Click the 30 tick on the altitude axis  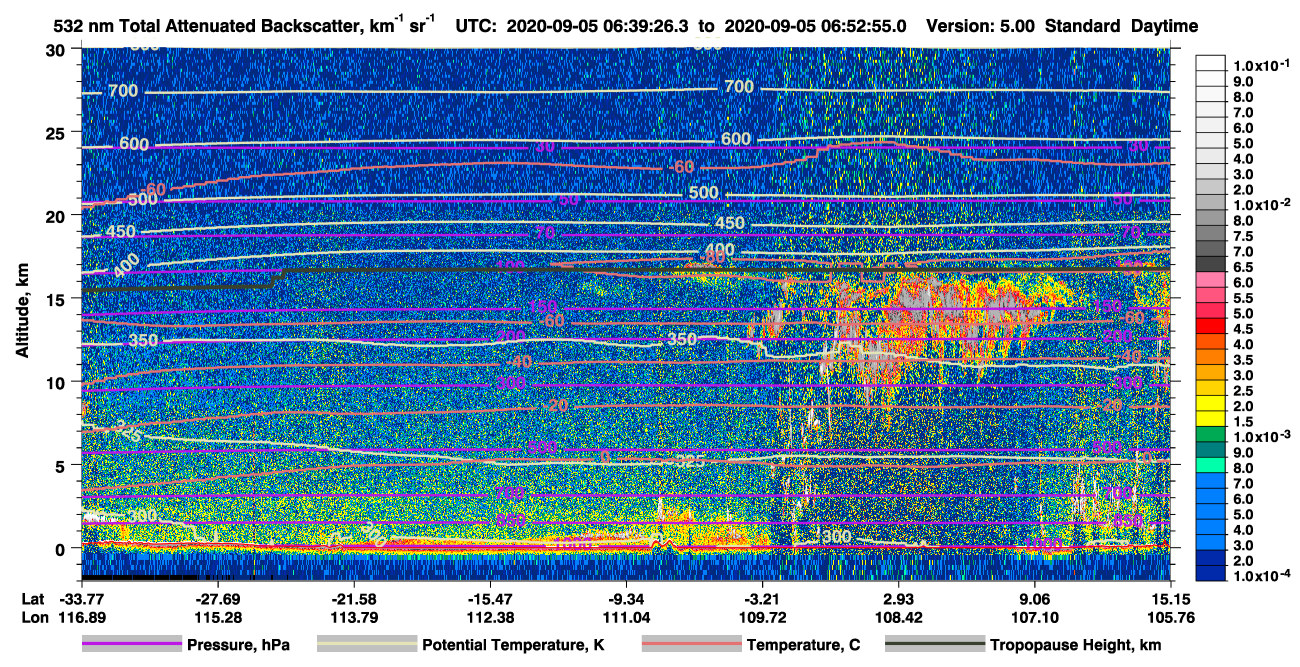click(56, 49)
